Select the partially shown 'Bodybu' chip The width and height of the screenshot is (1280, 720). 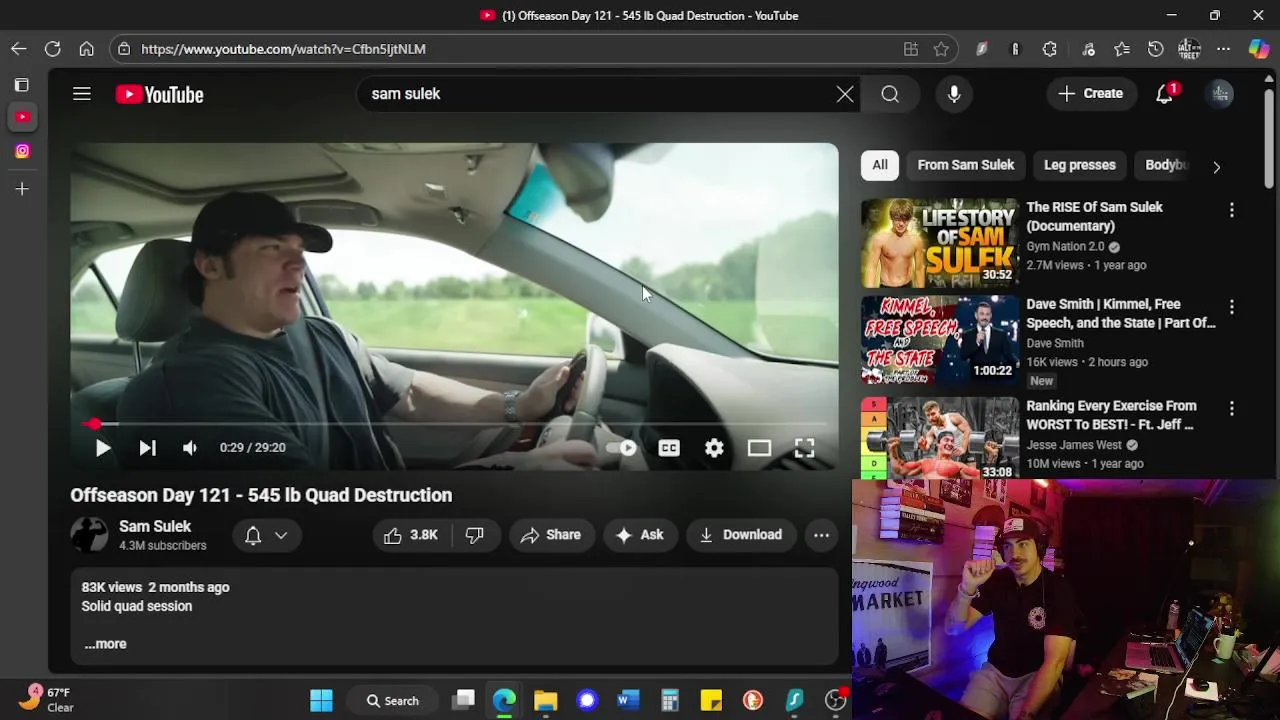(x=1166, y=165)
